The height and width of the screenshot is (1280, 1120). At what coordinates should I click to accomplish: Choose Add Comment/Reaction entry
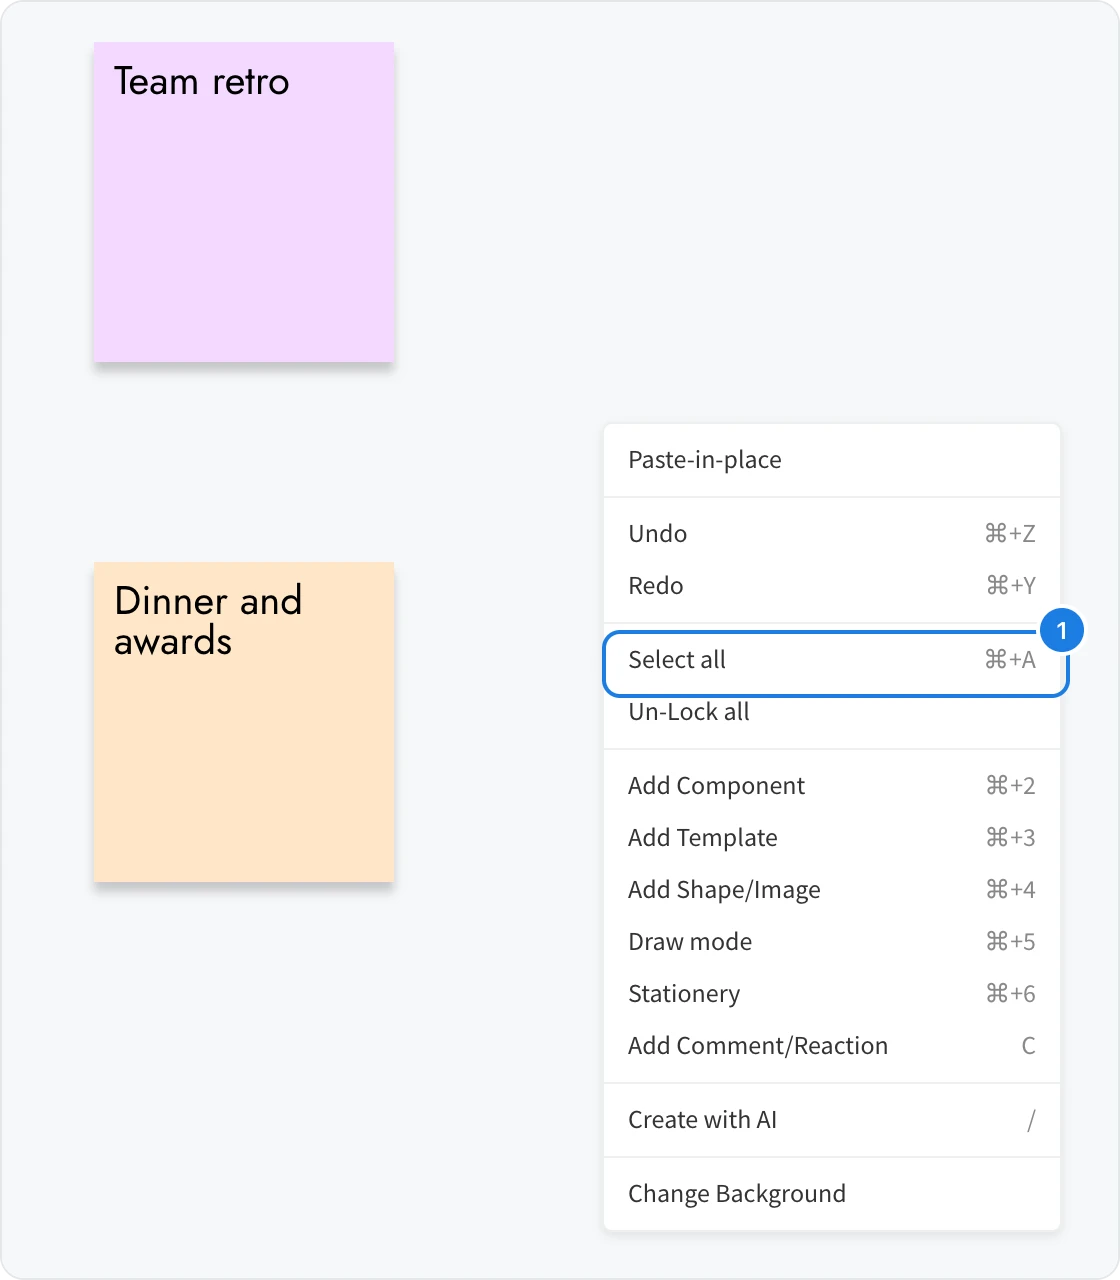831,1046
